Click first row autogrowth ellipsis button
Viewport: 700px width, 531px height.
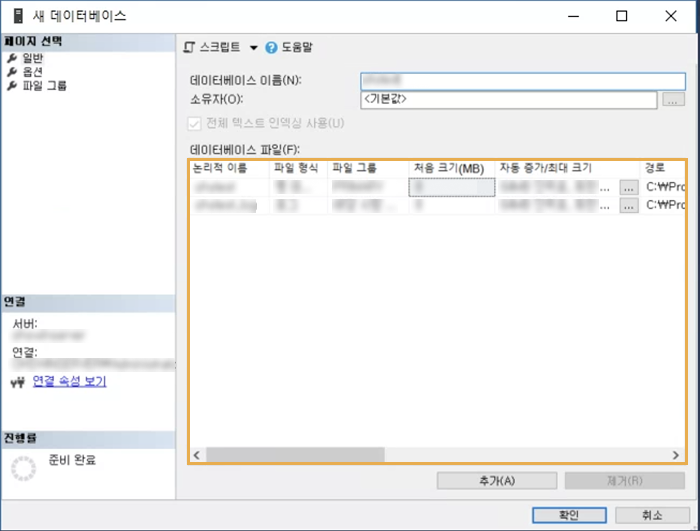(628, 187)
